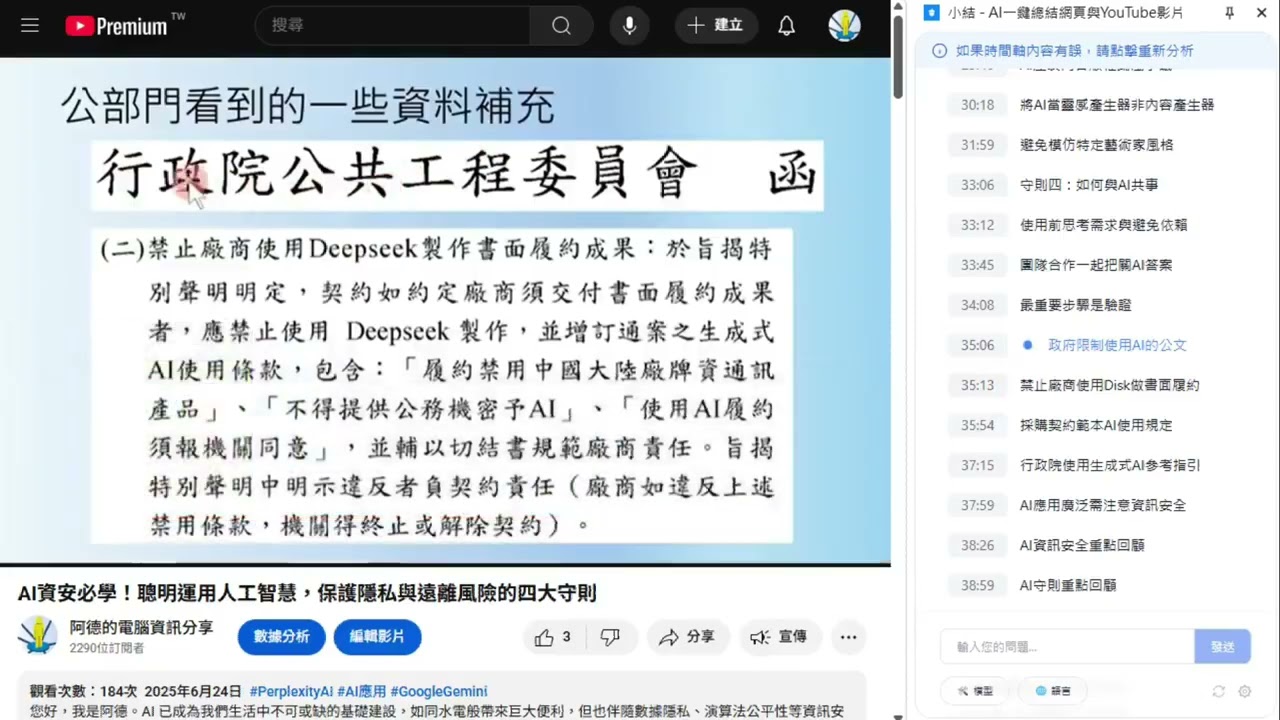Like the video with thumbs-up
The width and height of the screenshot is (1280, 720).
click(x=553, y=637)
